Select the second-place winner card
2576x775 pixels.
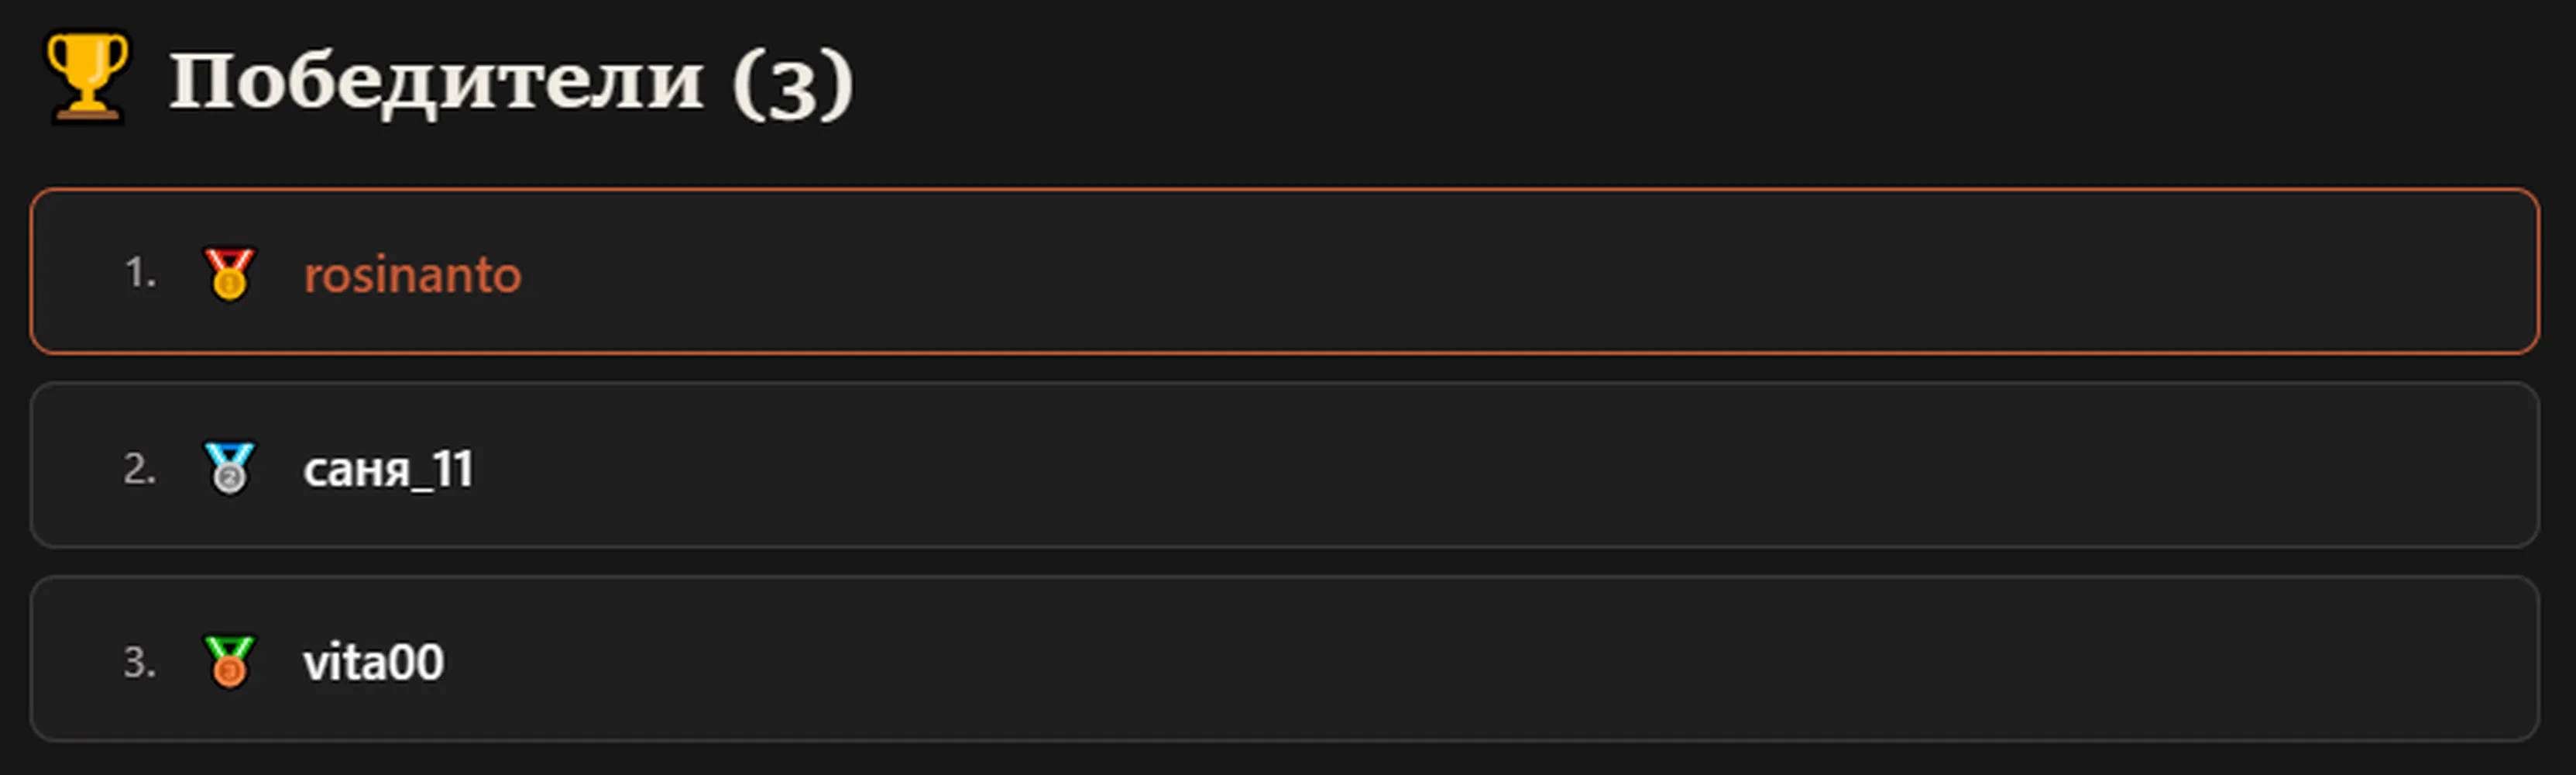(x=1284, y=465)
